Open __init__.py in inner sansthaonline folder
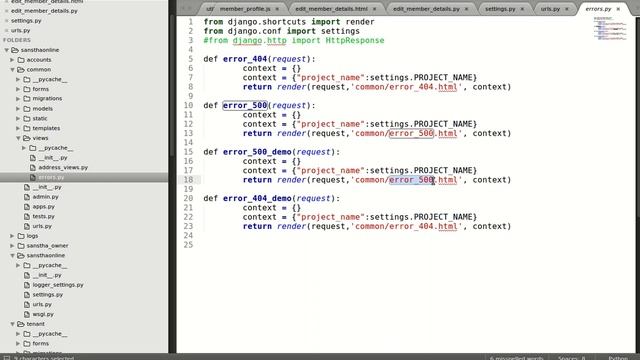Image resolution: width=640 pixels, height=360 pixels. click(x=47, y=275)
